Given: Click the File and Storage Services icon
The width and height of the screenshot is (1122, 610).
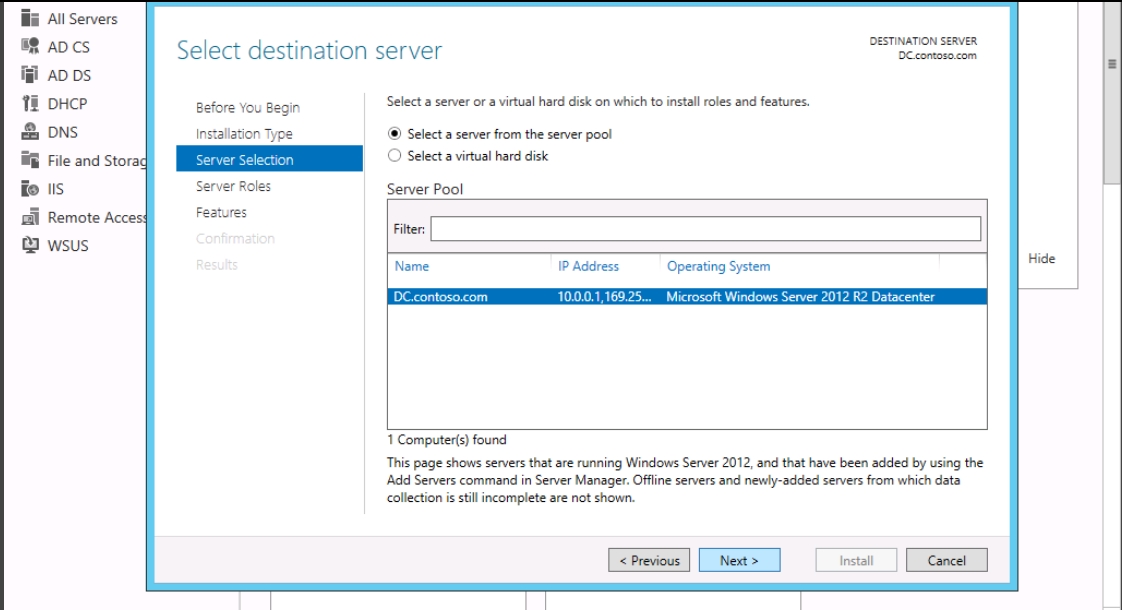Looking at the screenshot, I should click(x=30, y=160).
